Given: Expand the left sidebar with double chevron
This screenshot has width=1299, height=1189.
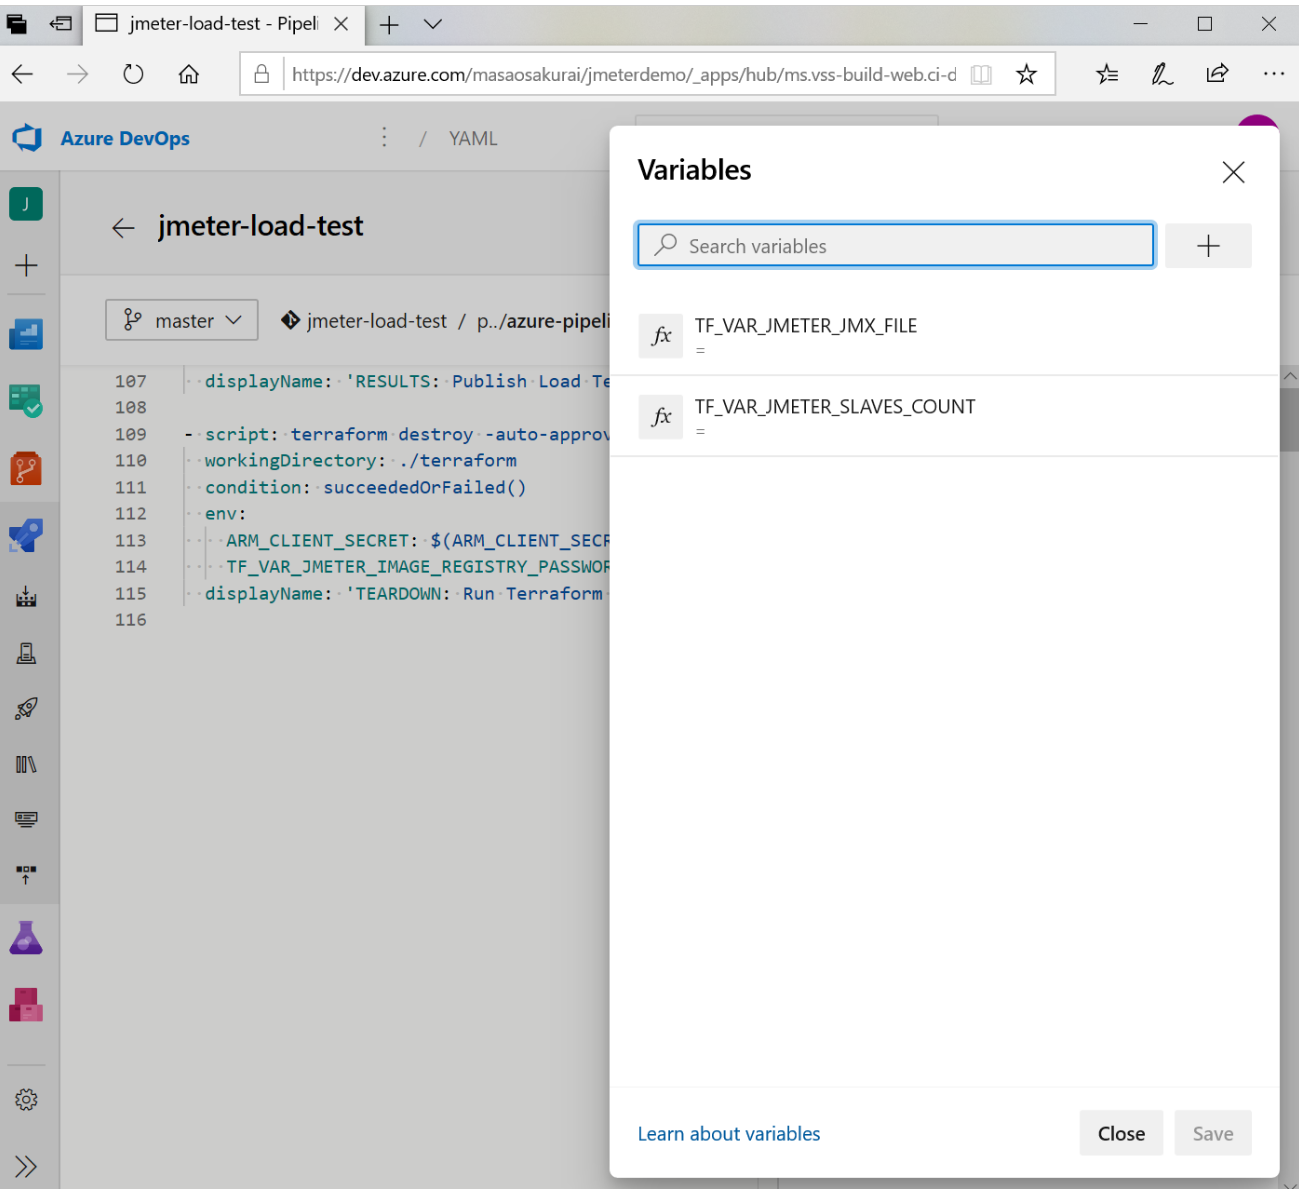Looking at the screenshot, I should [x=26, y=1166].
